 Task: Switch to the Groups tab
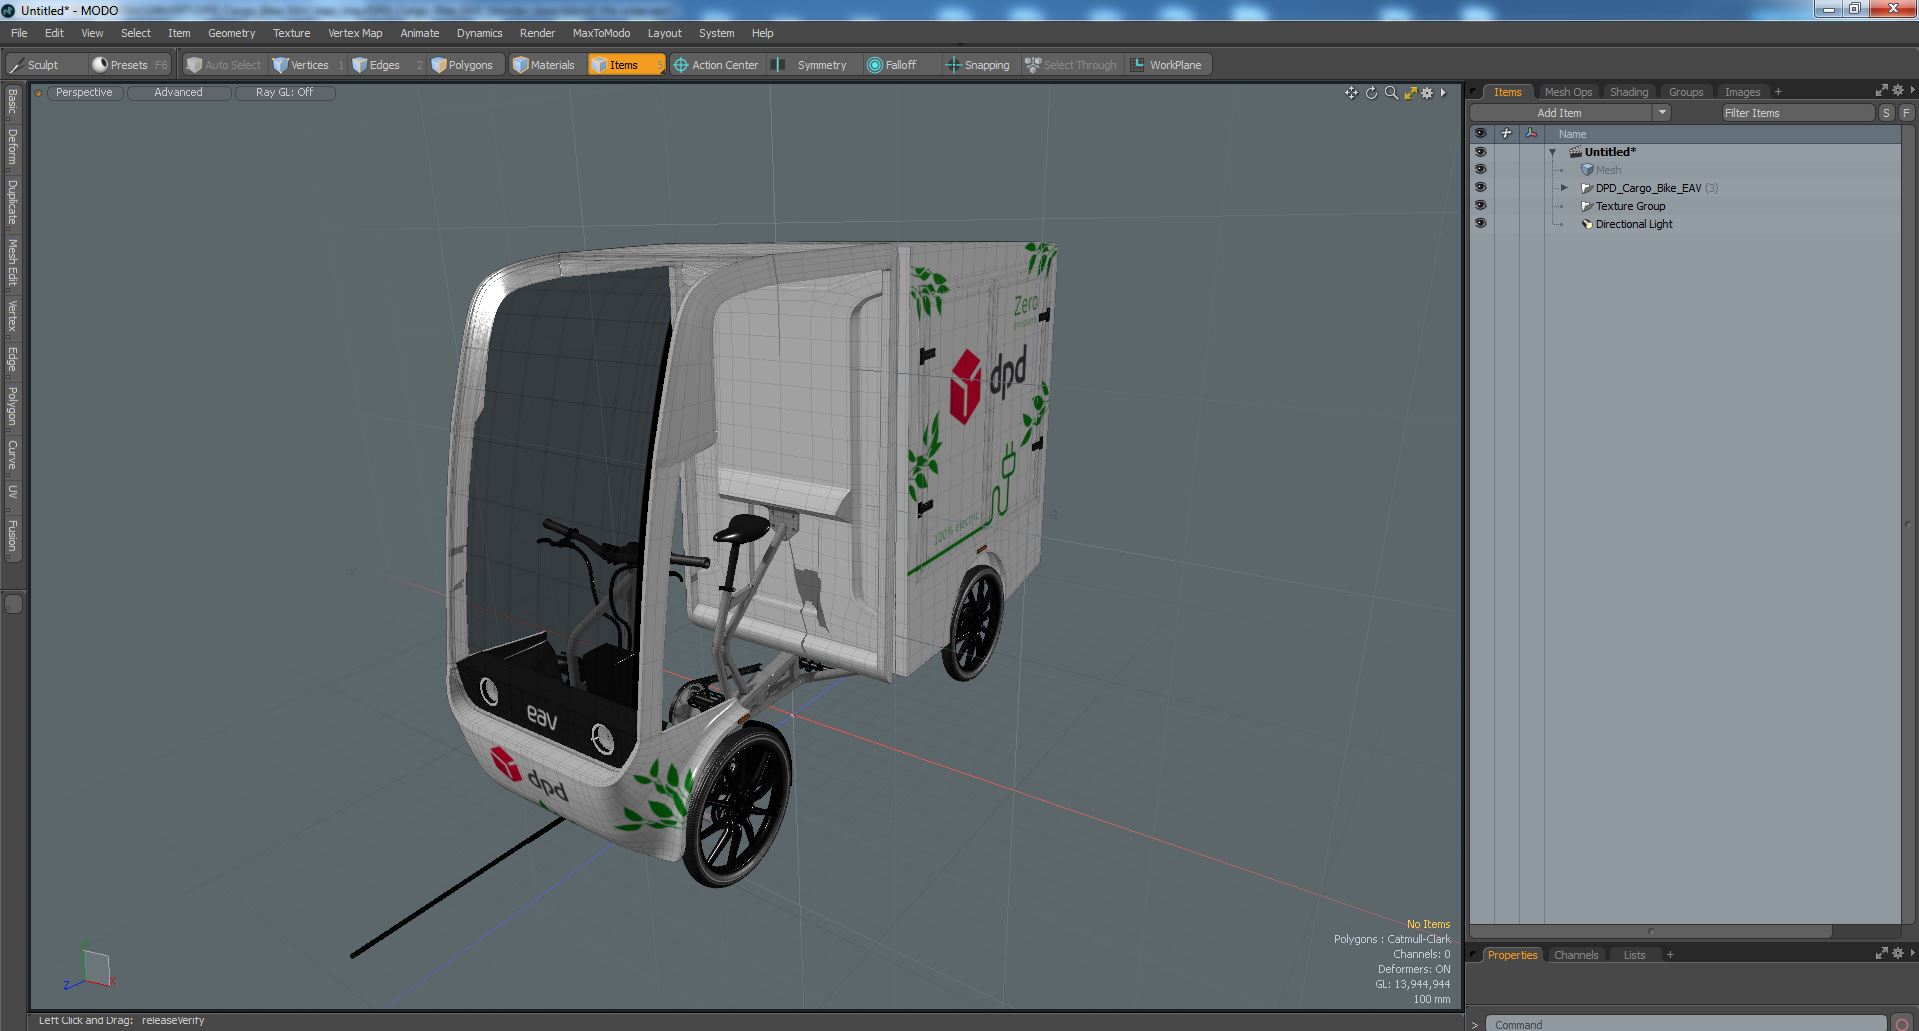[1685, 92]
